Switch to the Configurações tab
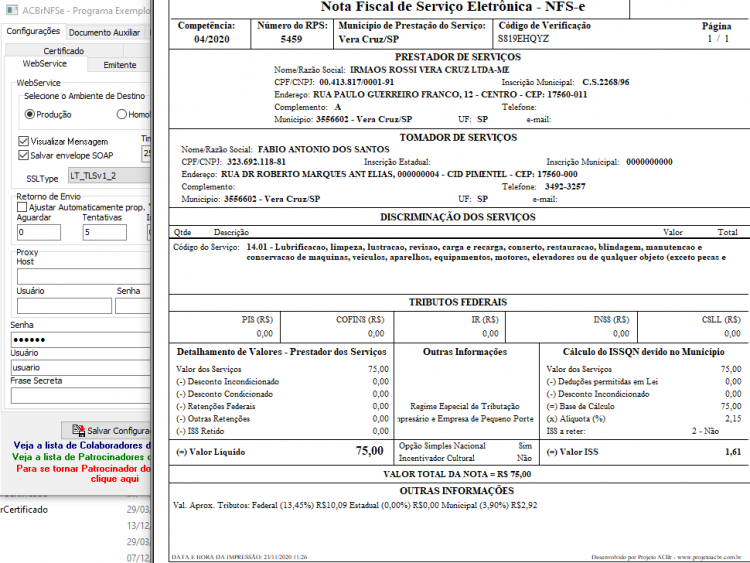The image size is (750, 563). tap(33, 31)
